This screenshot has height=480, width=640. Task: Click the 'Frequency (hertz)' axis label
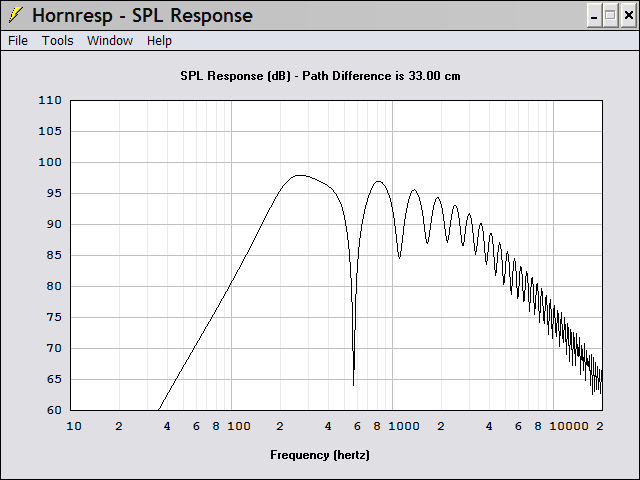coord(320,455)
